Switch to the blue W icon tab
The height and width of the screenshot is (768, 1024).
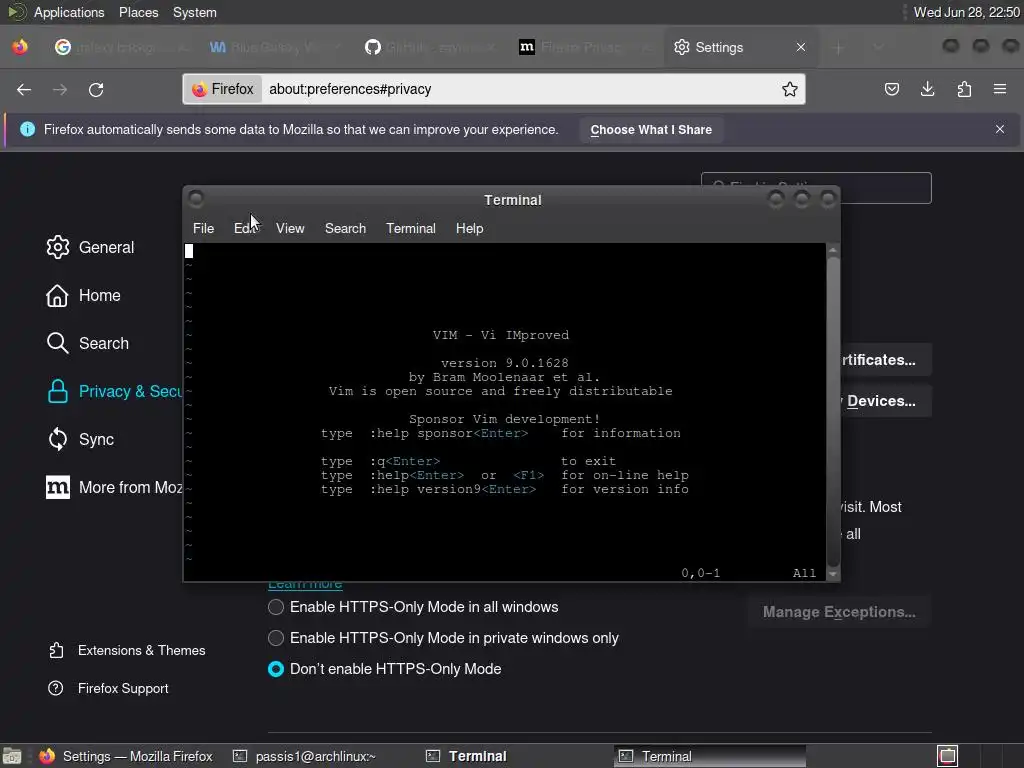277,47
